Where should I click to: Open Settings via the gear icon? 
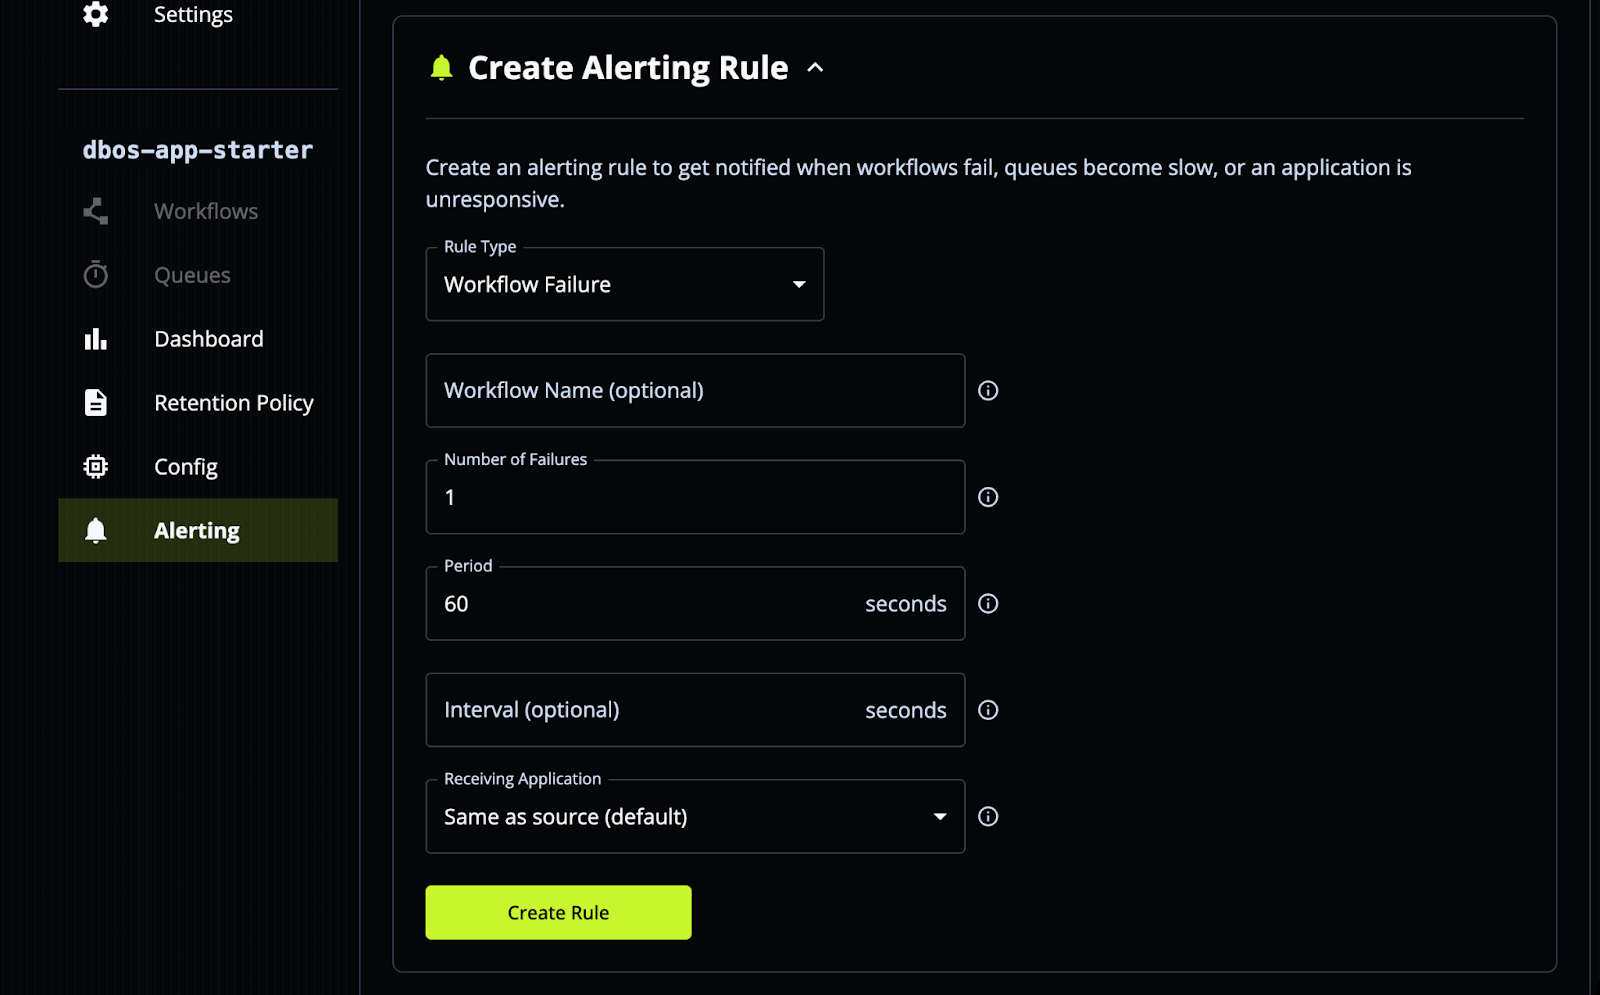(94, 14)
